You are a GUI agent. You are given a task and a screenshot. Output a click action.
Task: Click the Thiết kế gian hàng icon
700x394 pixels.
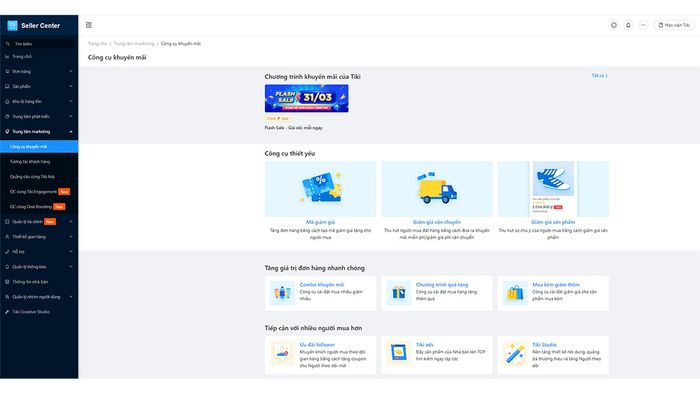click(7, 236)
